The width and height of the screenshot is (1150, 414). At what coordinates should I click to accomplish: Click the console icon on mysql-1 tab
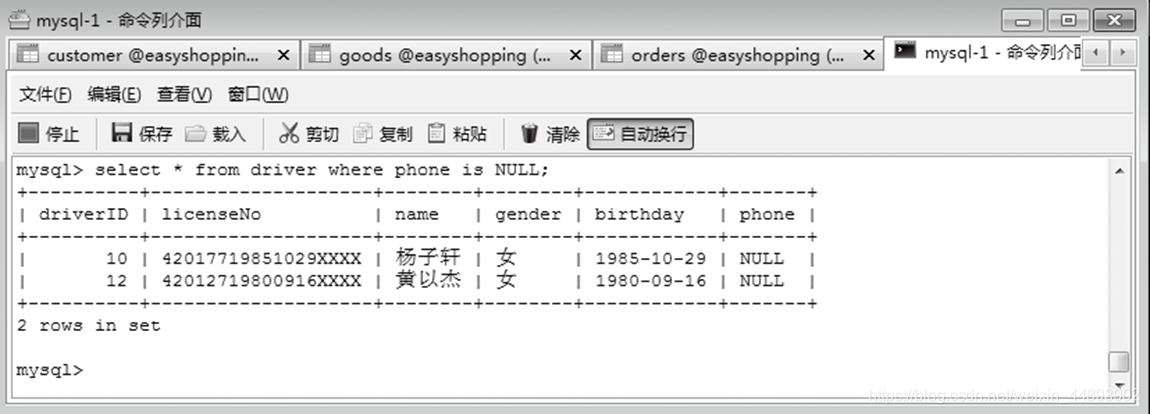pos(905,51)
